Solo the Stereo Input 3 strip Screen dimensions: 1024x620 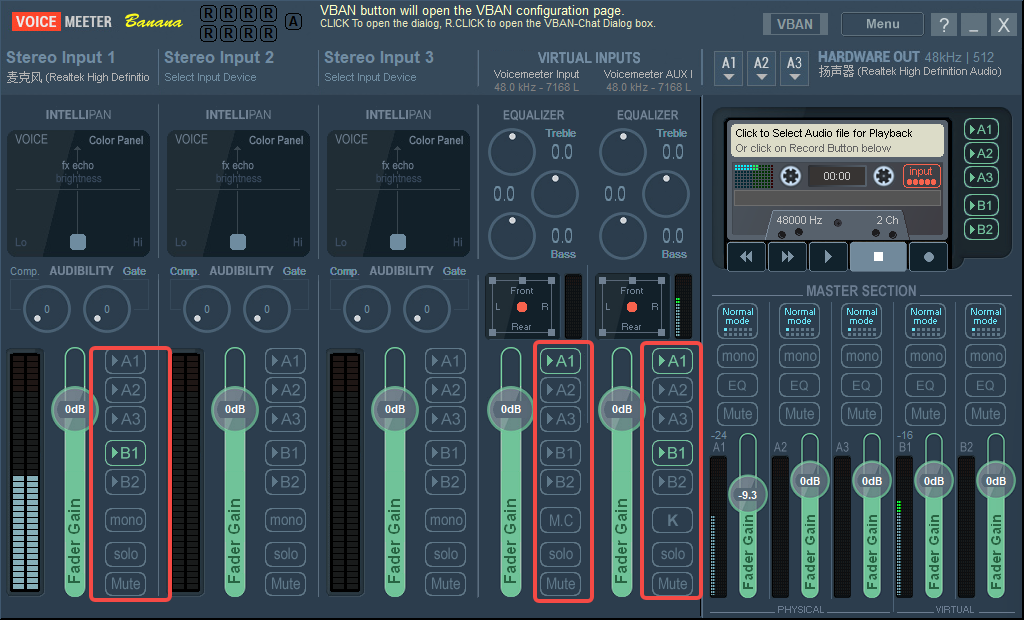point(445,554)
